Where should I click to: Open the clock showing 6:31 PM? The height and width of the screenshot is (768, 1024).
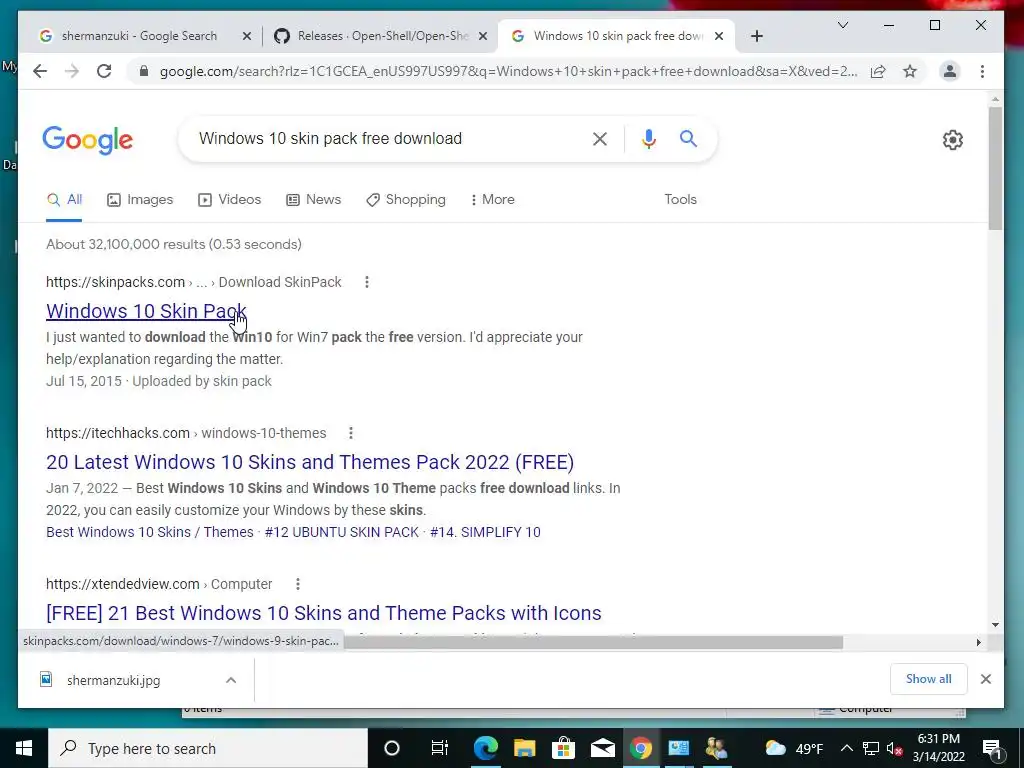(x=938, y=748)
